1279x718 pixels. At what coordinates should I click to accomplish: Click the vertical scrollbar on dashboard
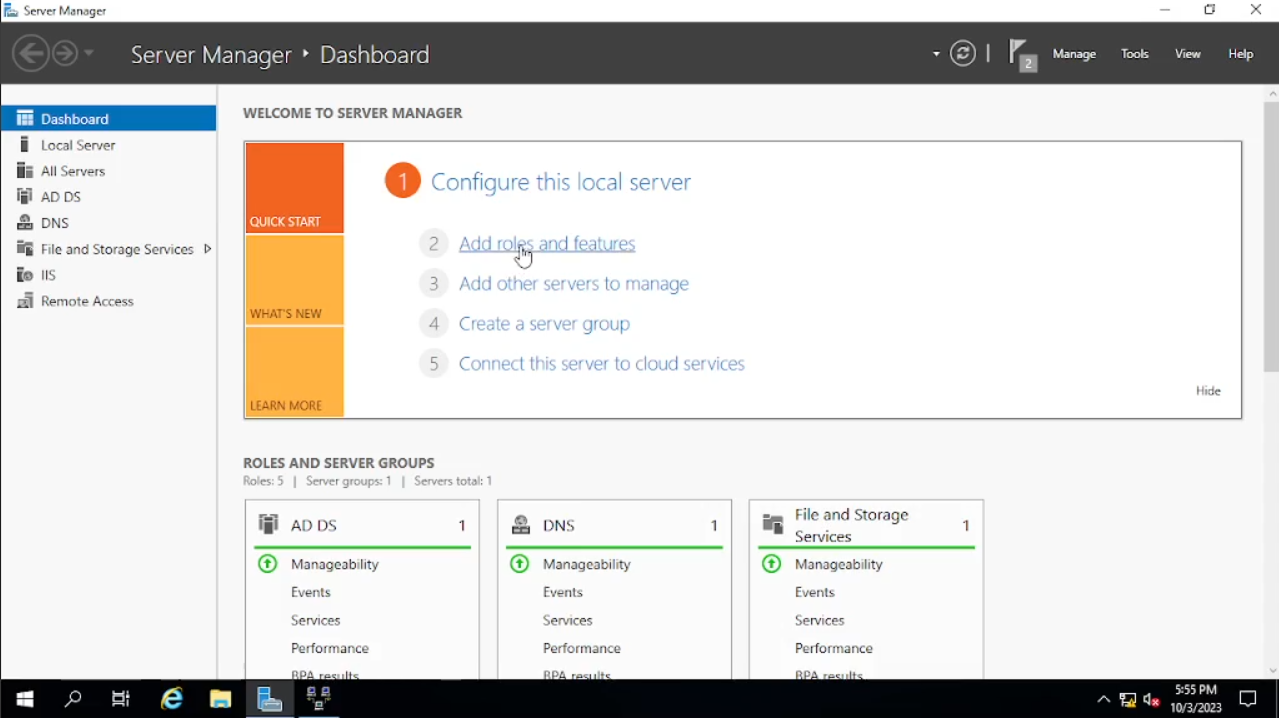(1271, 240)
